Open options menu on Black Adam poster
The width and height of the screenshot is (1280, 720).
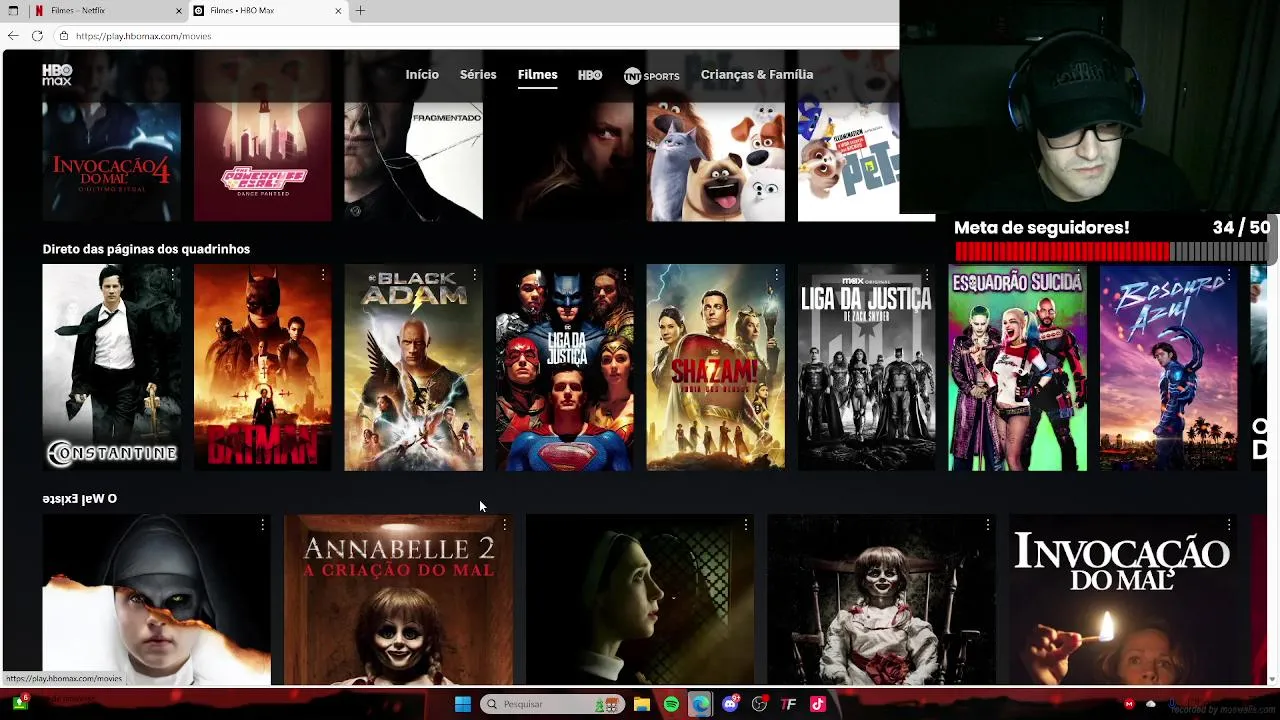[x=474, y=274]
